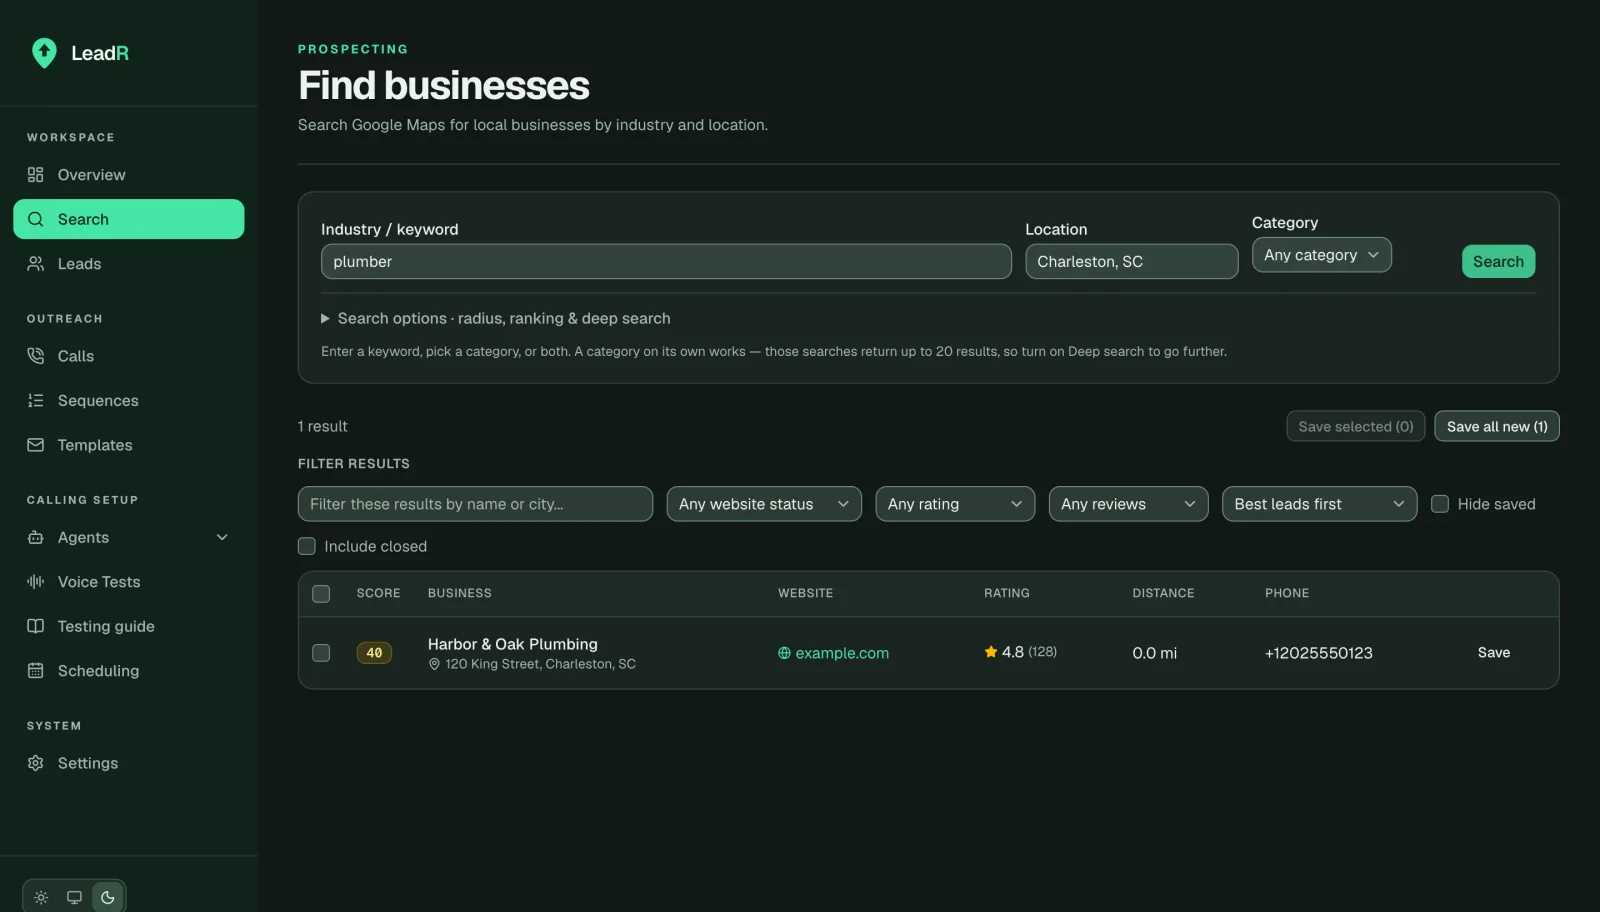Switch to dark theme moon icon
Screen dimensions: 1600x912
point(108,897)
